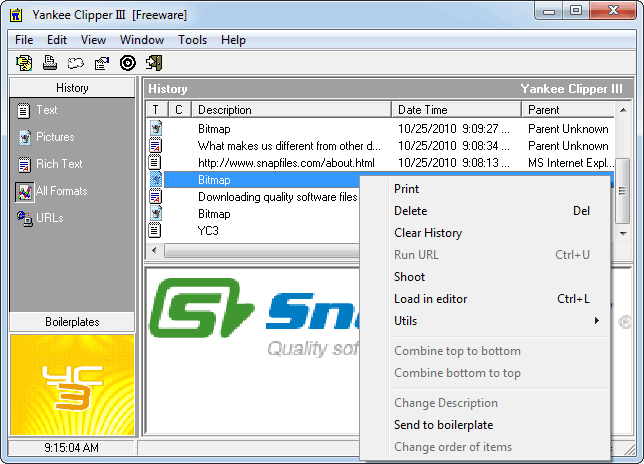Sort by the Date Time column header

click(456, 110)
